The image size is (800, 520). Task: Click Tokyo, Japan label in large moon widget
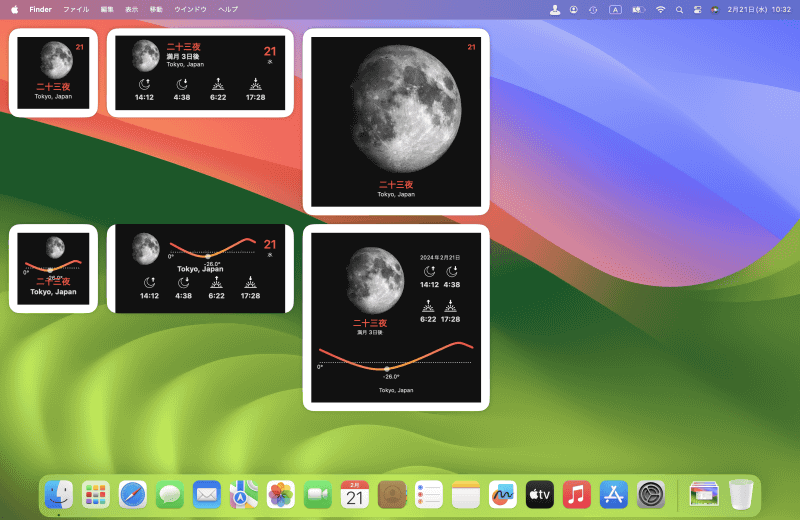(396, 194)
